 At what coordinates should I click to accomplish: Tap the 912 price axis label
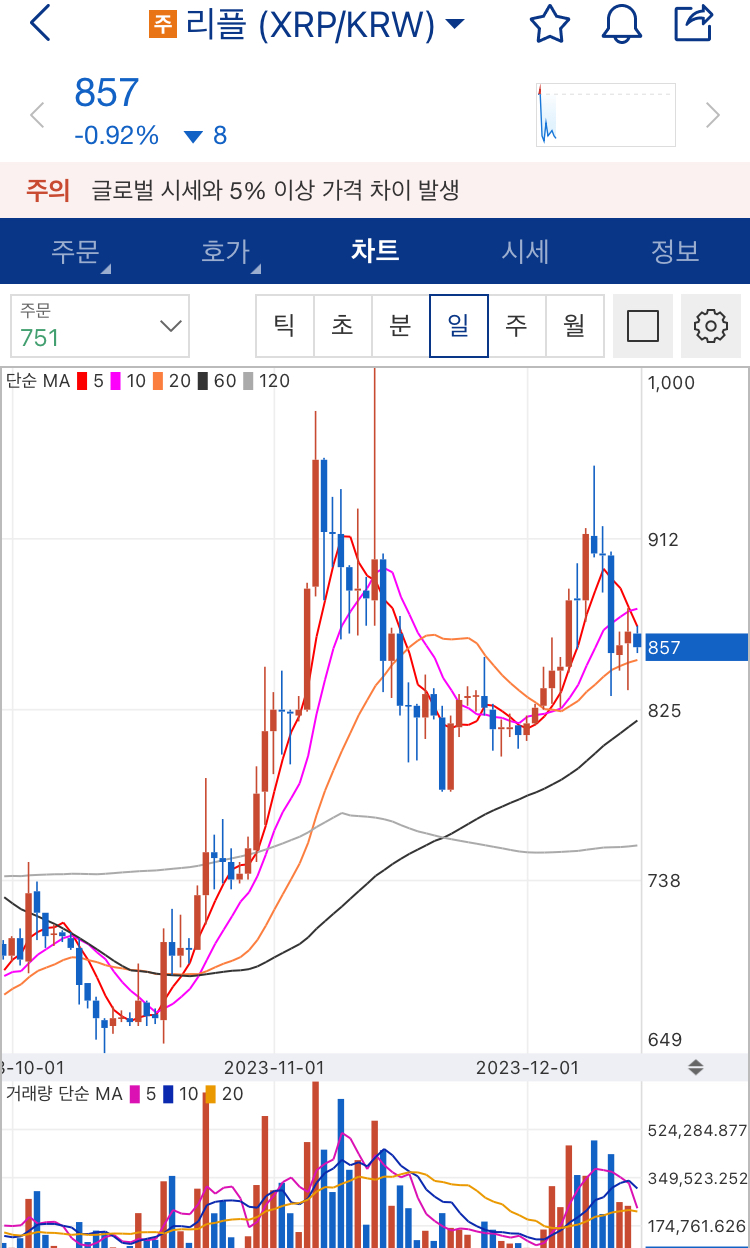(663, 539)
